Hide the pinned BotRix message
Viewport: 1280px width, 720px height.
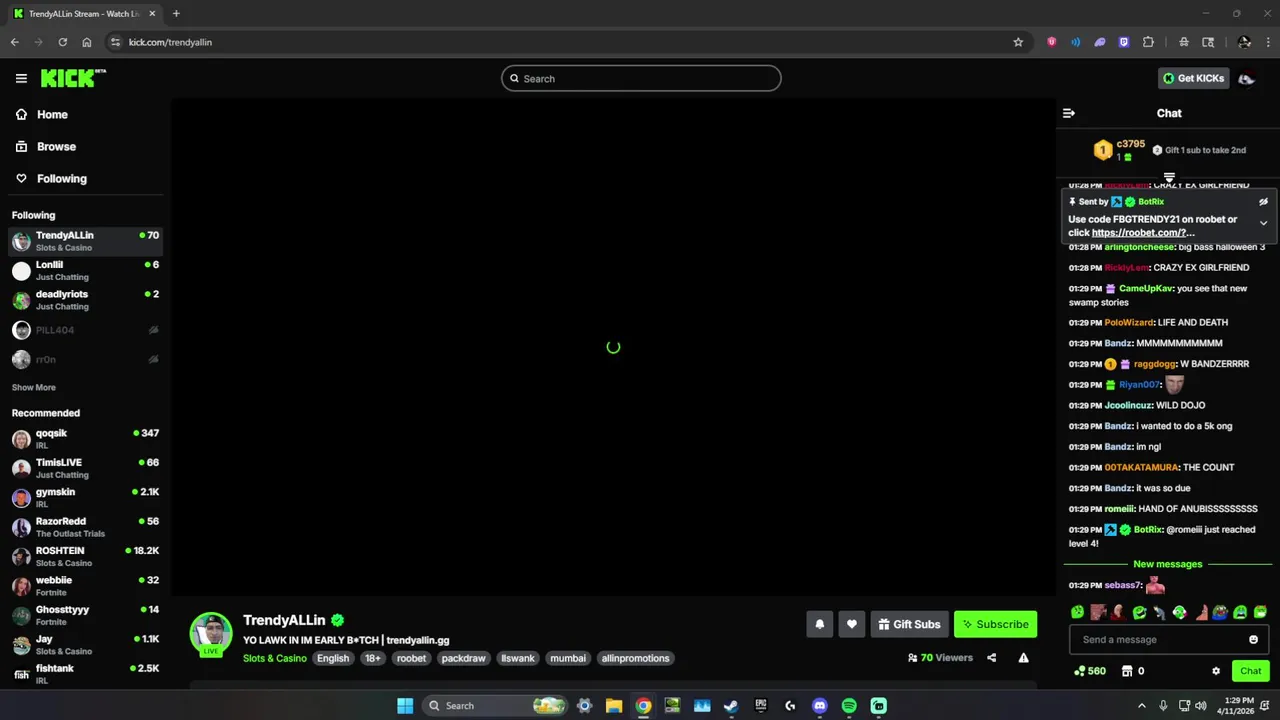click(1263, 202)
